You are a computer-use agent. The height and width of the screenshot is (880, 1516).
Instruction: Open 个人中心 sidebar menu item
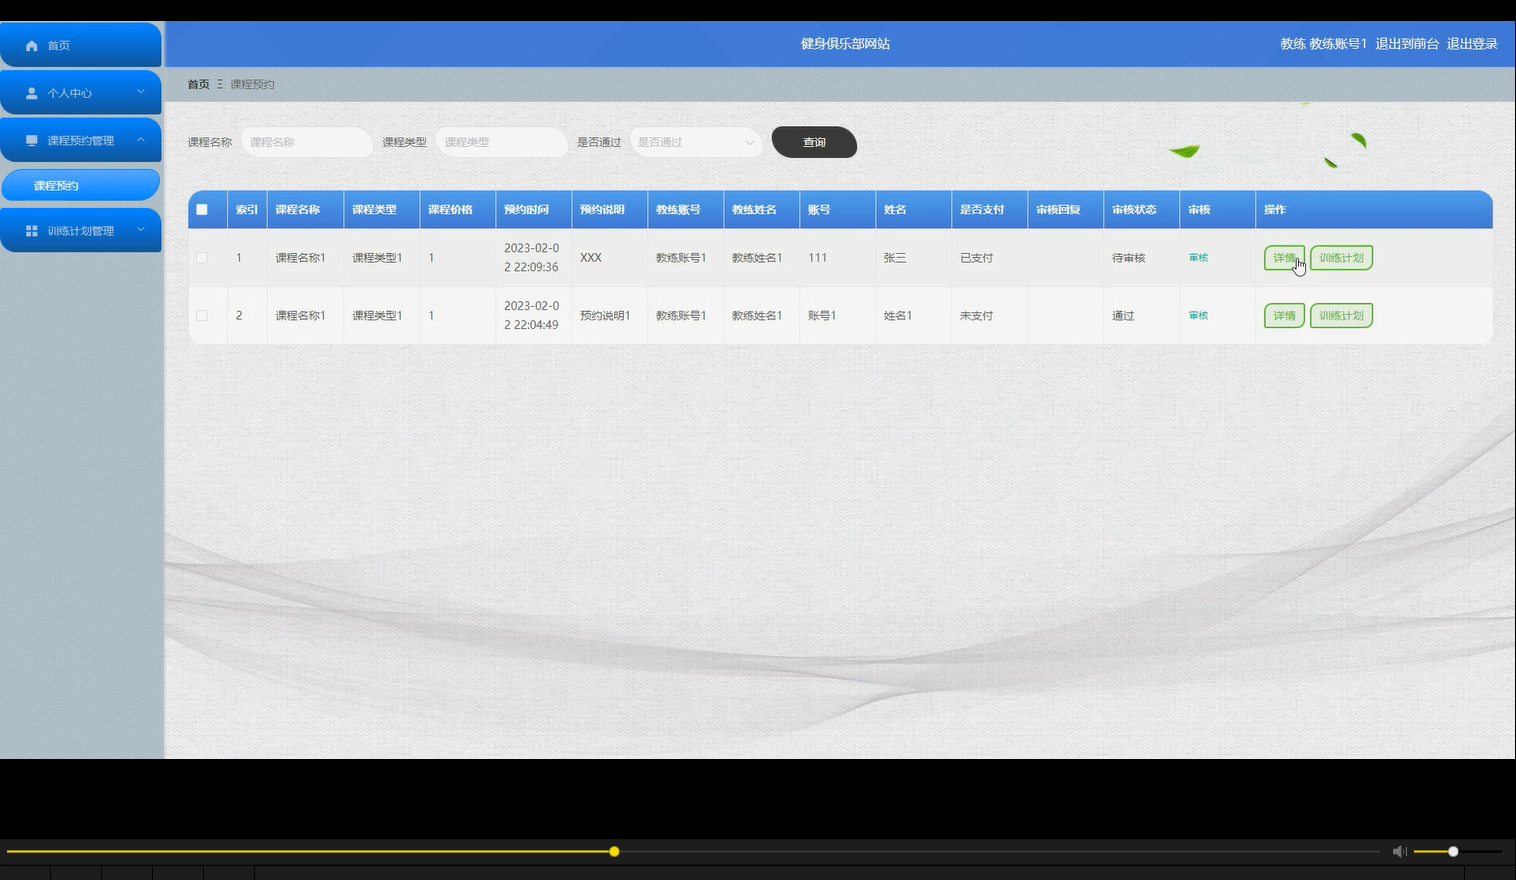[81, 93]
